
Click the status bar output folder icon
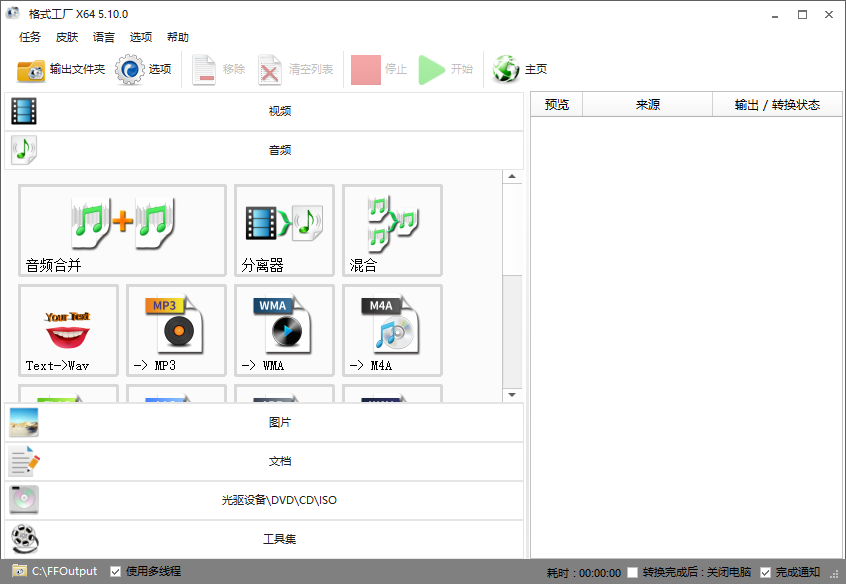(x=19, y=571)
